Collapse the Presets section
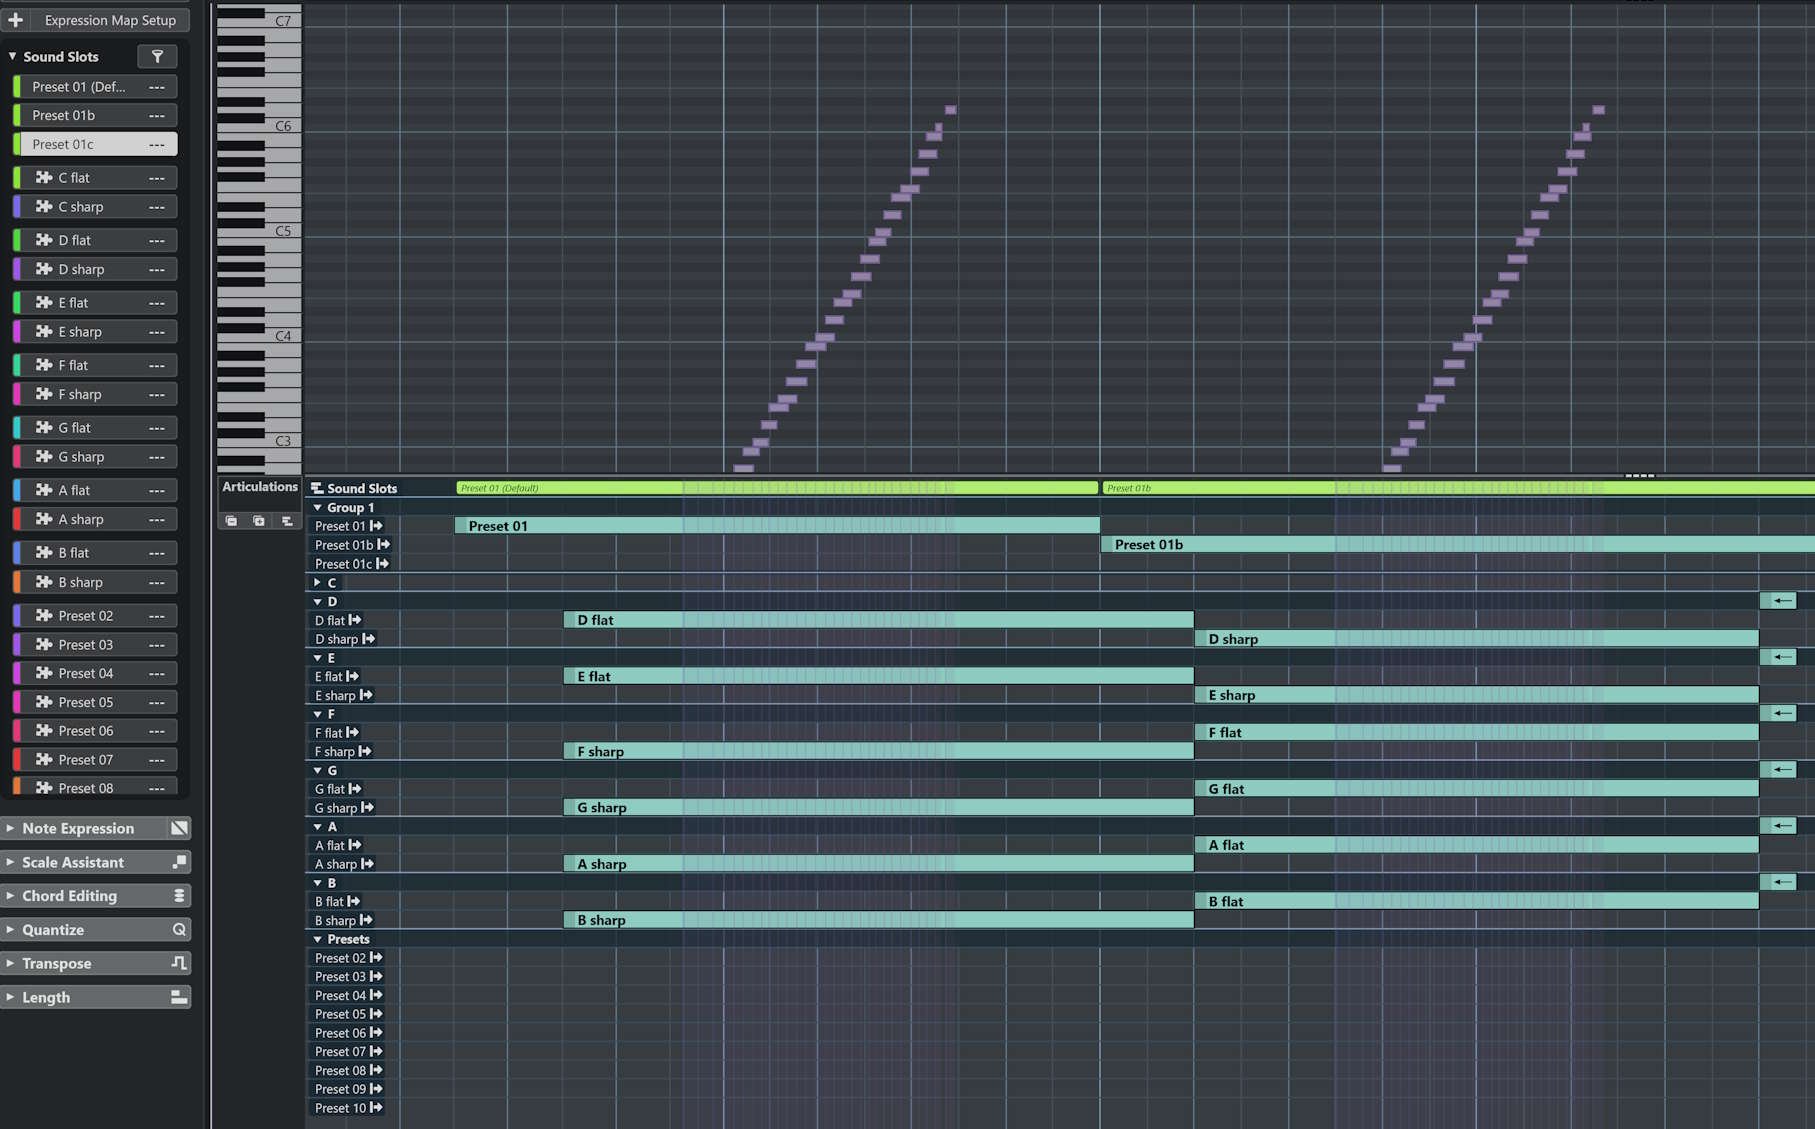The image size is (1815, 1129). click(x=317, y=939)
